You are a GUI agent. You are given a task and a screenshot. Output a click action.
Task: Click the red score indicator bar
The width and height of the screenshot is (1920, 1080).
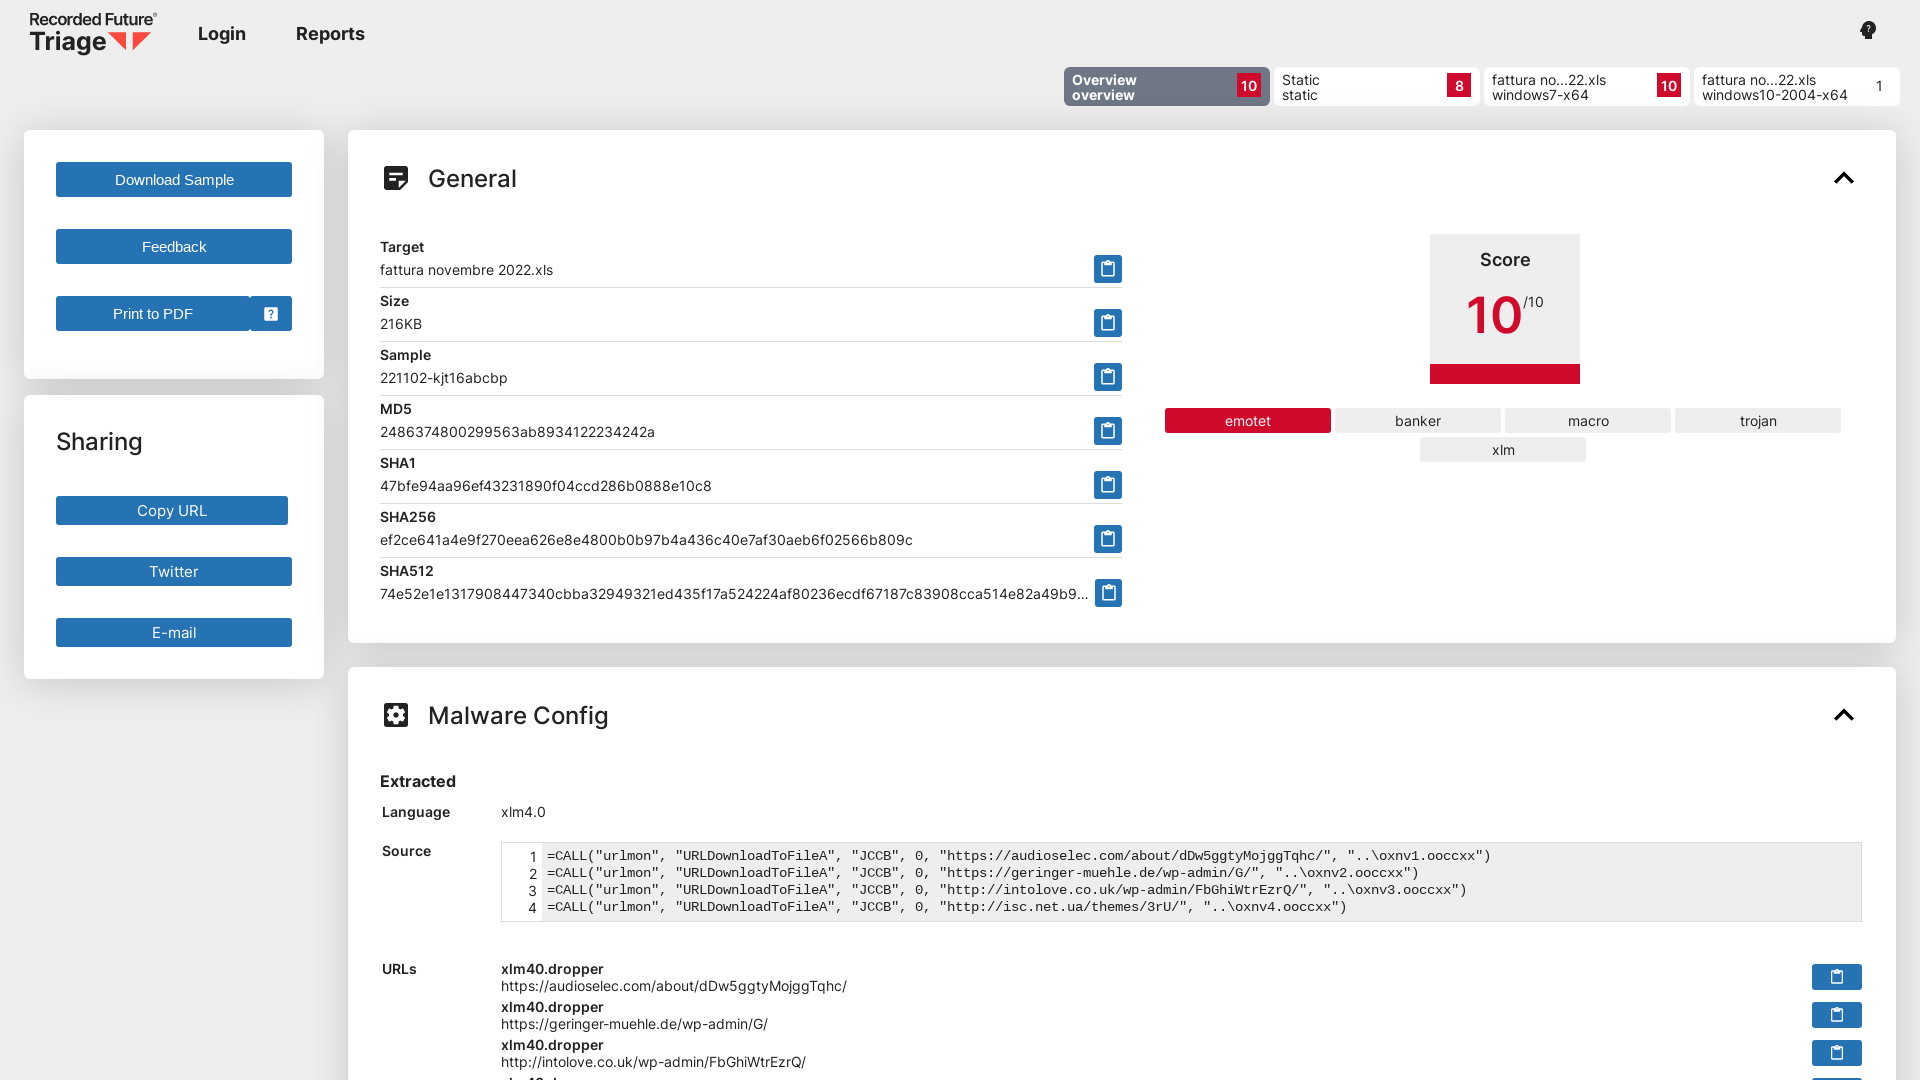click(x=1504, y=375)
